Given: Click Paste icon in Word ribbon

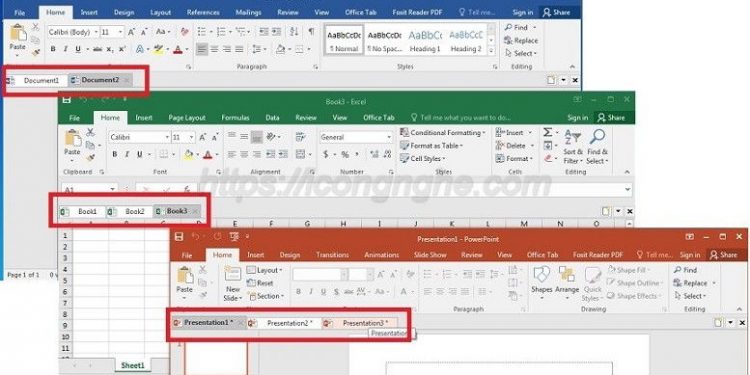Looking at the screenshot, I should (x=18, y=33).
